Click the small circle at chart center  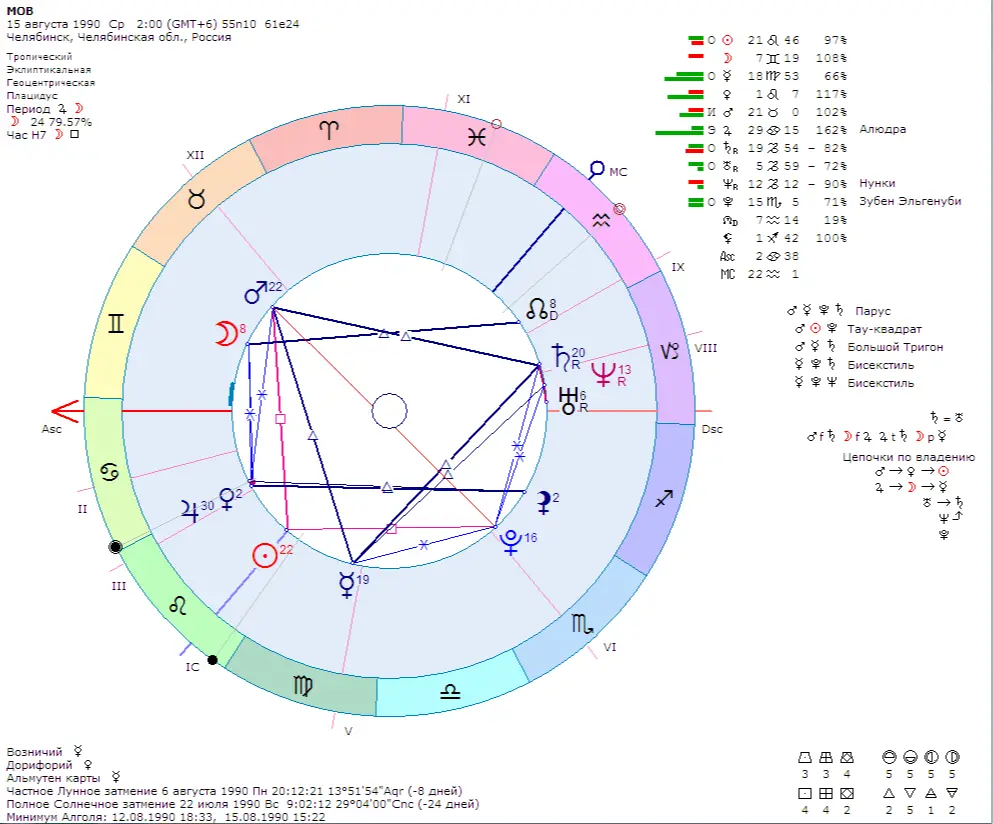[389, 411]
